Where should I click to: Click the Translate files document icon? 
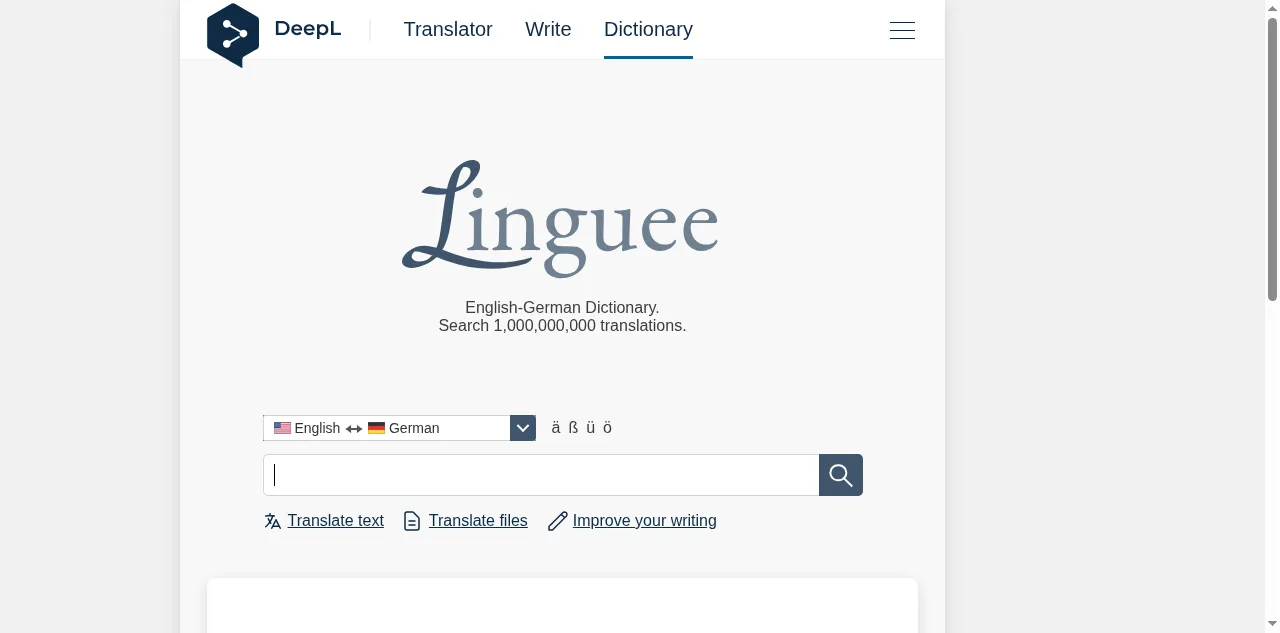point(412,521)
